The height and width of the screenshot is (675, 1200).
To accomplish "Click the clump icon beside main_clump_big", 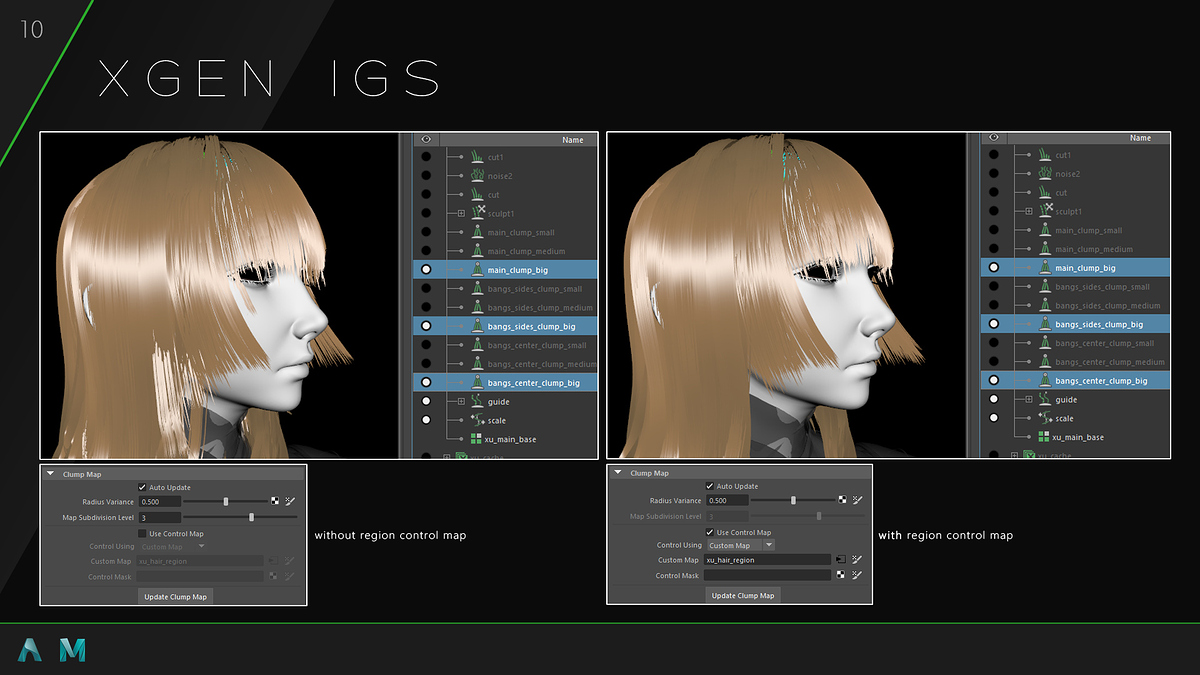I will click(x=477, y=271).
